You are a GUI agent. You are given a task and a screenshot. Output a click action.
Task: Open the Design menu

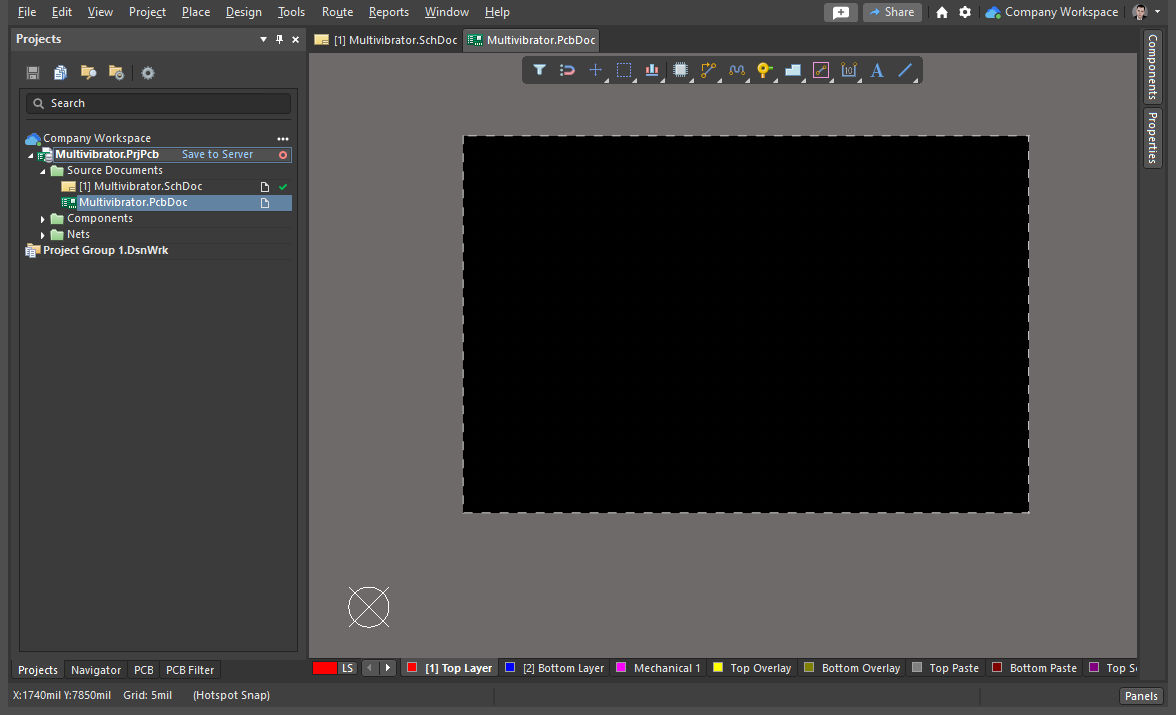243,12
